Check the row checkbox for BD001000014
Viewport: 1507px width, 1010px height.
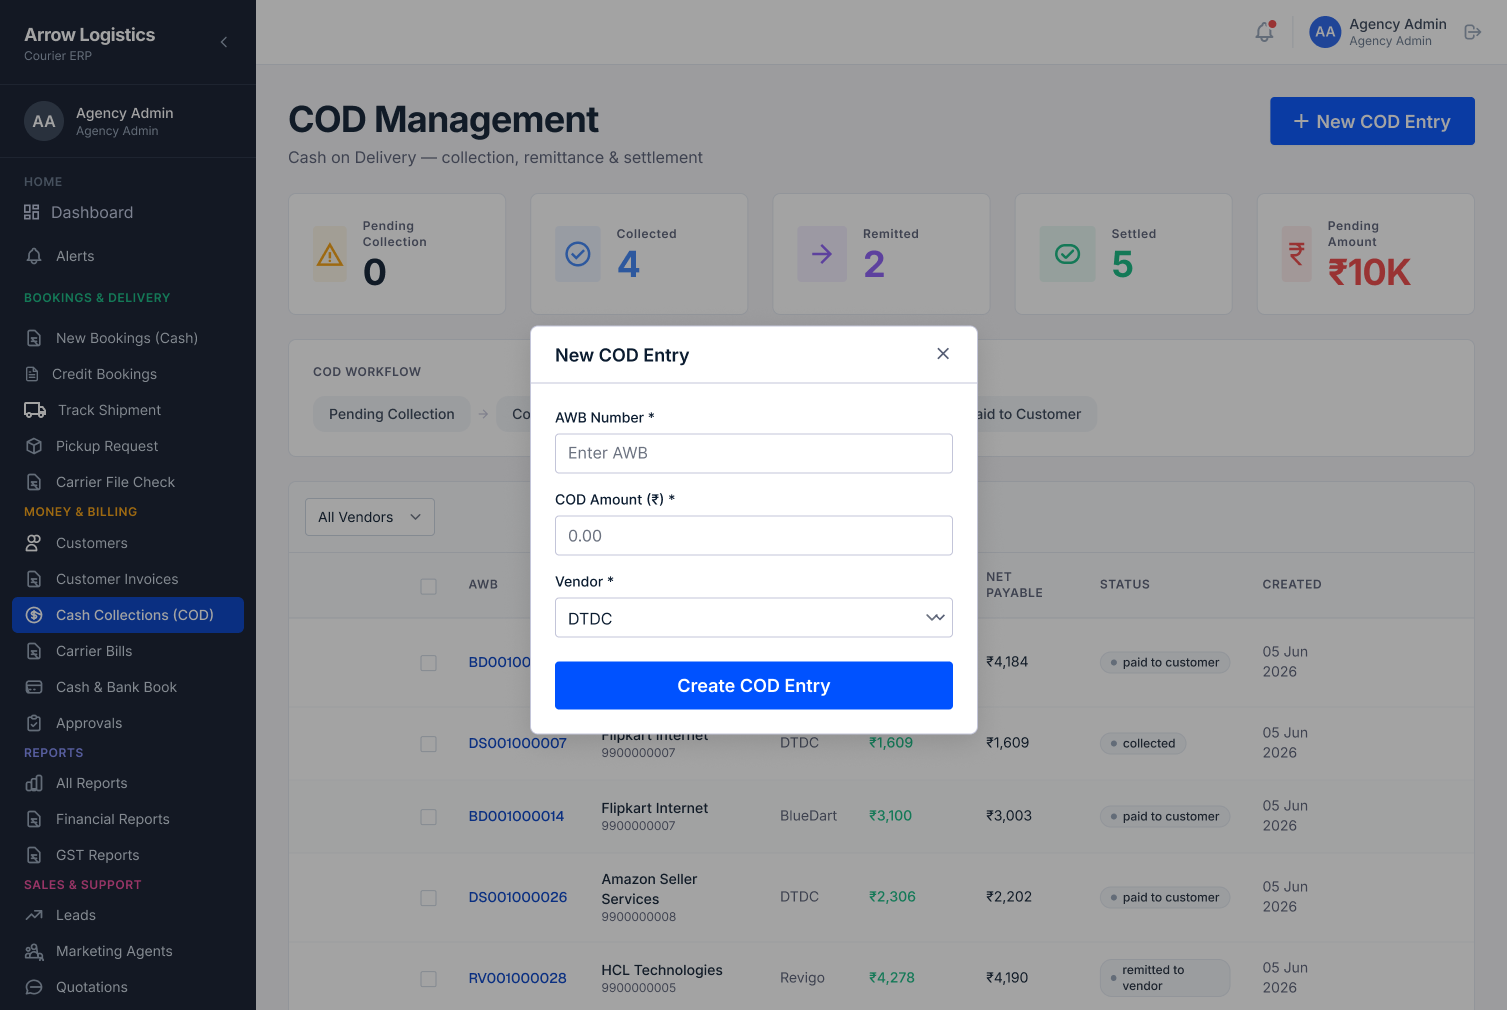pyautogui.click(x=428, y=817)
